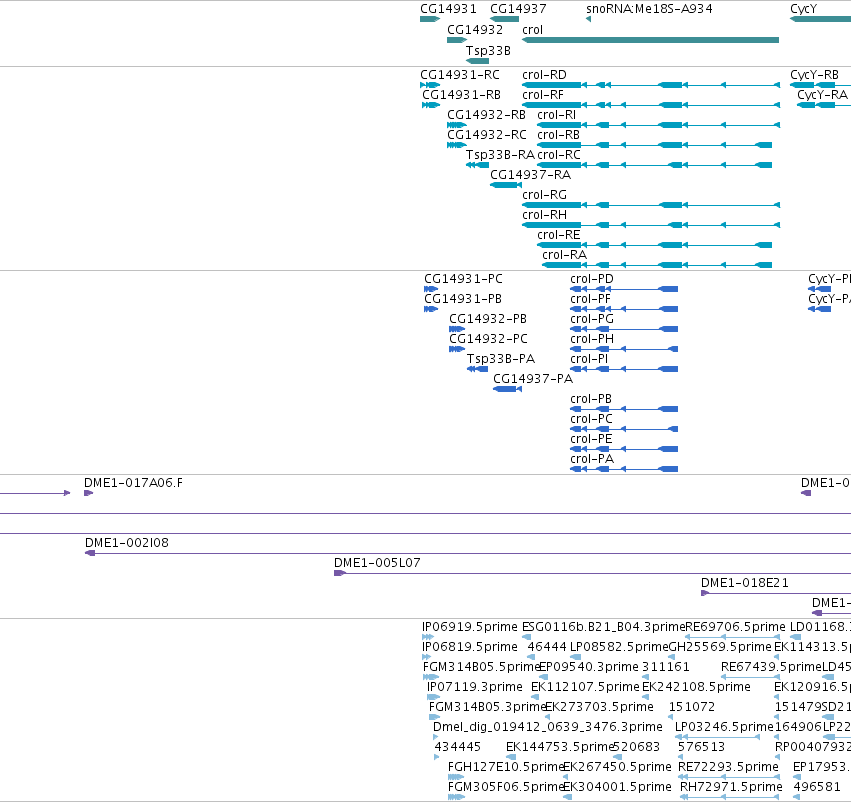
Task: Click the CG14932-RC transcript label
Action: (486, 135)
